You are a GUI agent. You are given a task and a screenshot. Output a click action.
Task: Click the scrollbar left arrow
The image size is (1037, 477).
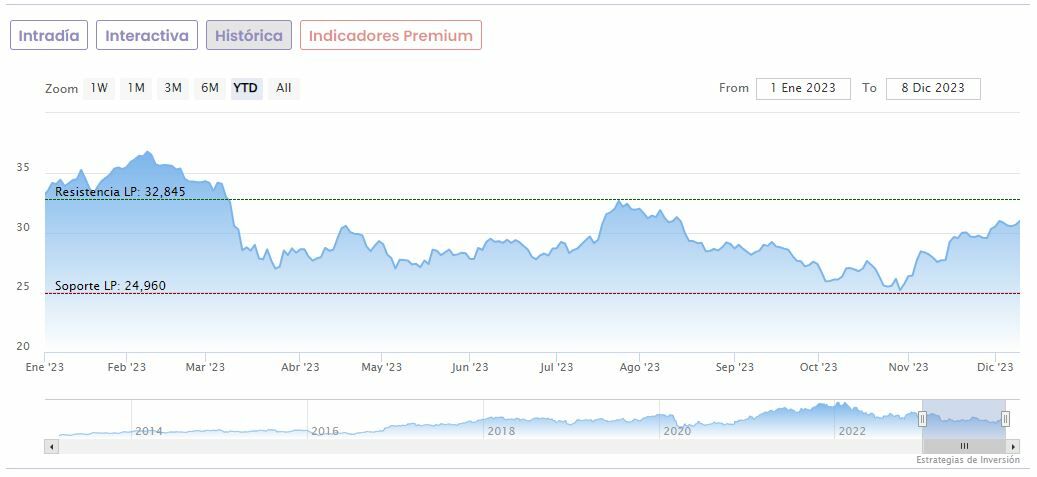pyautogui.click(x=51, y=446)
